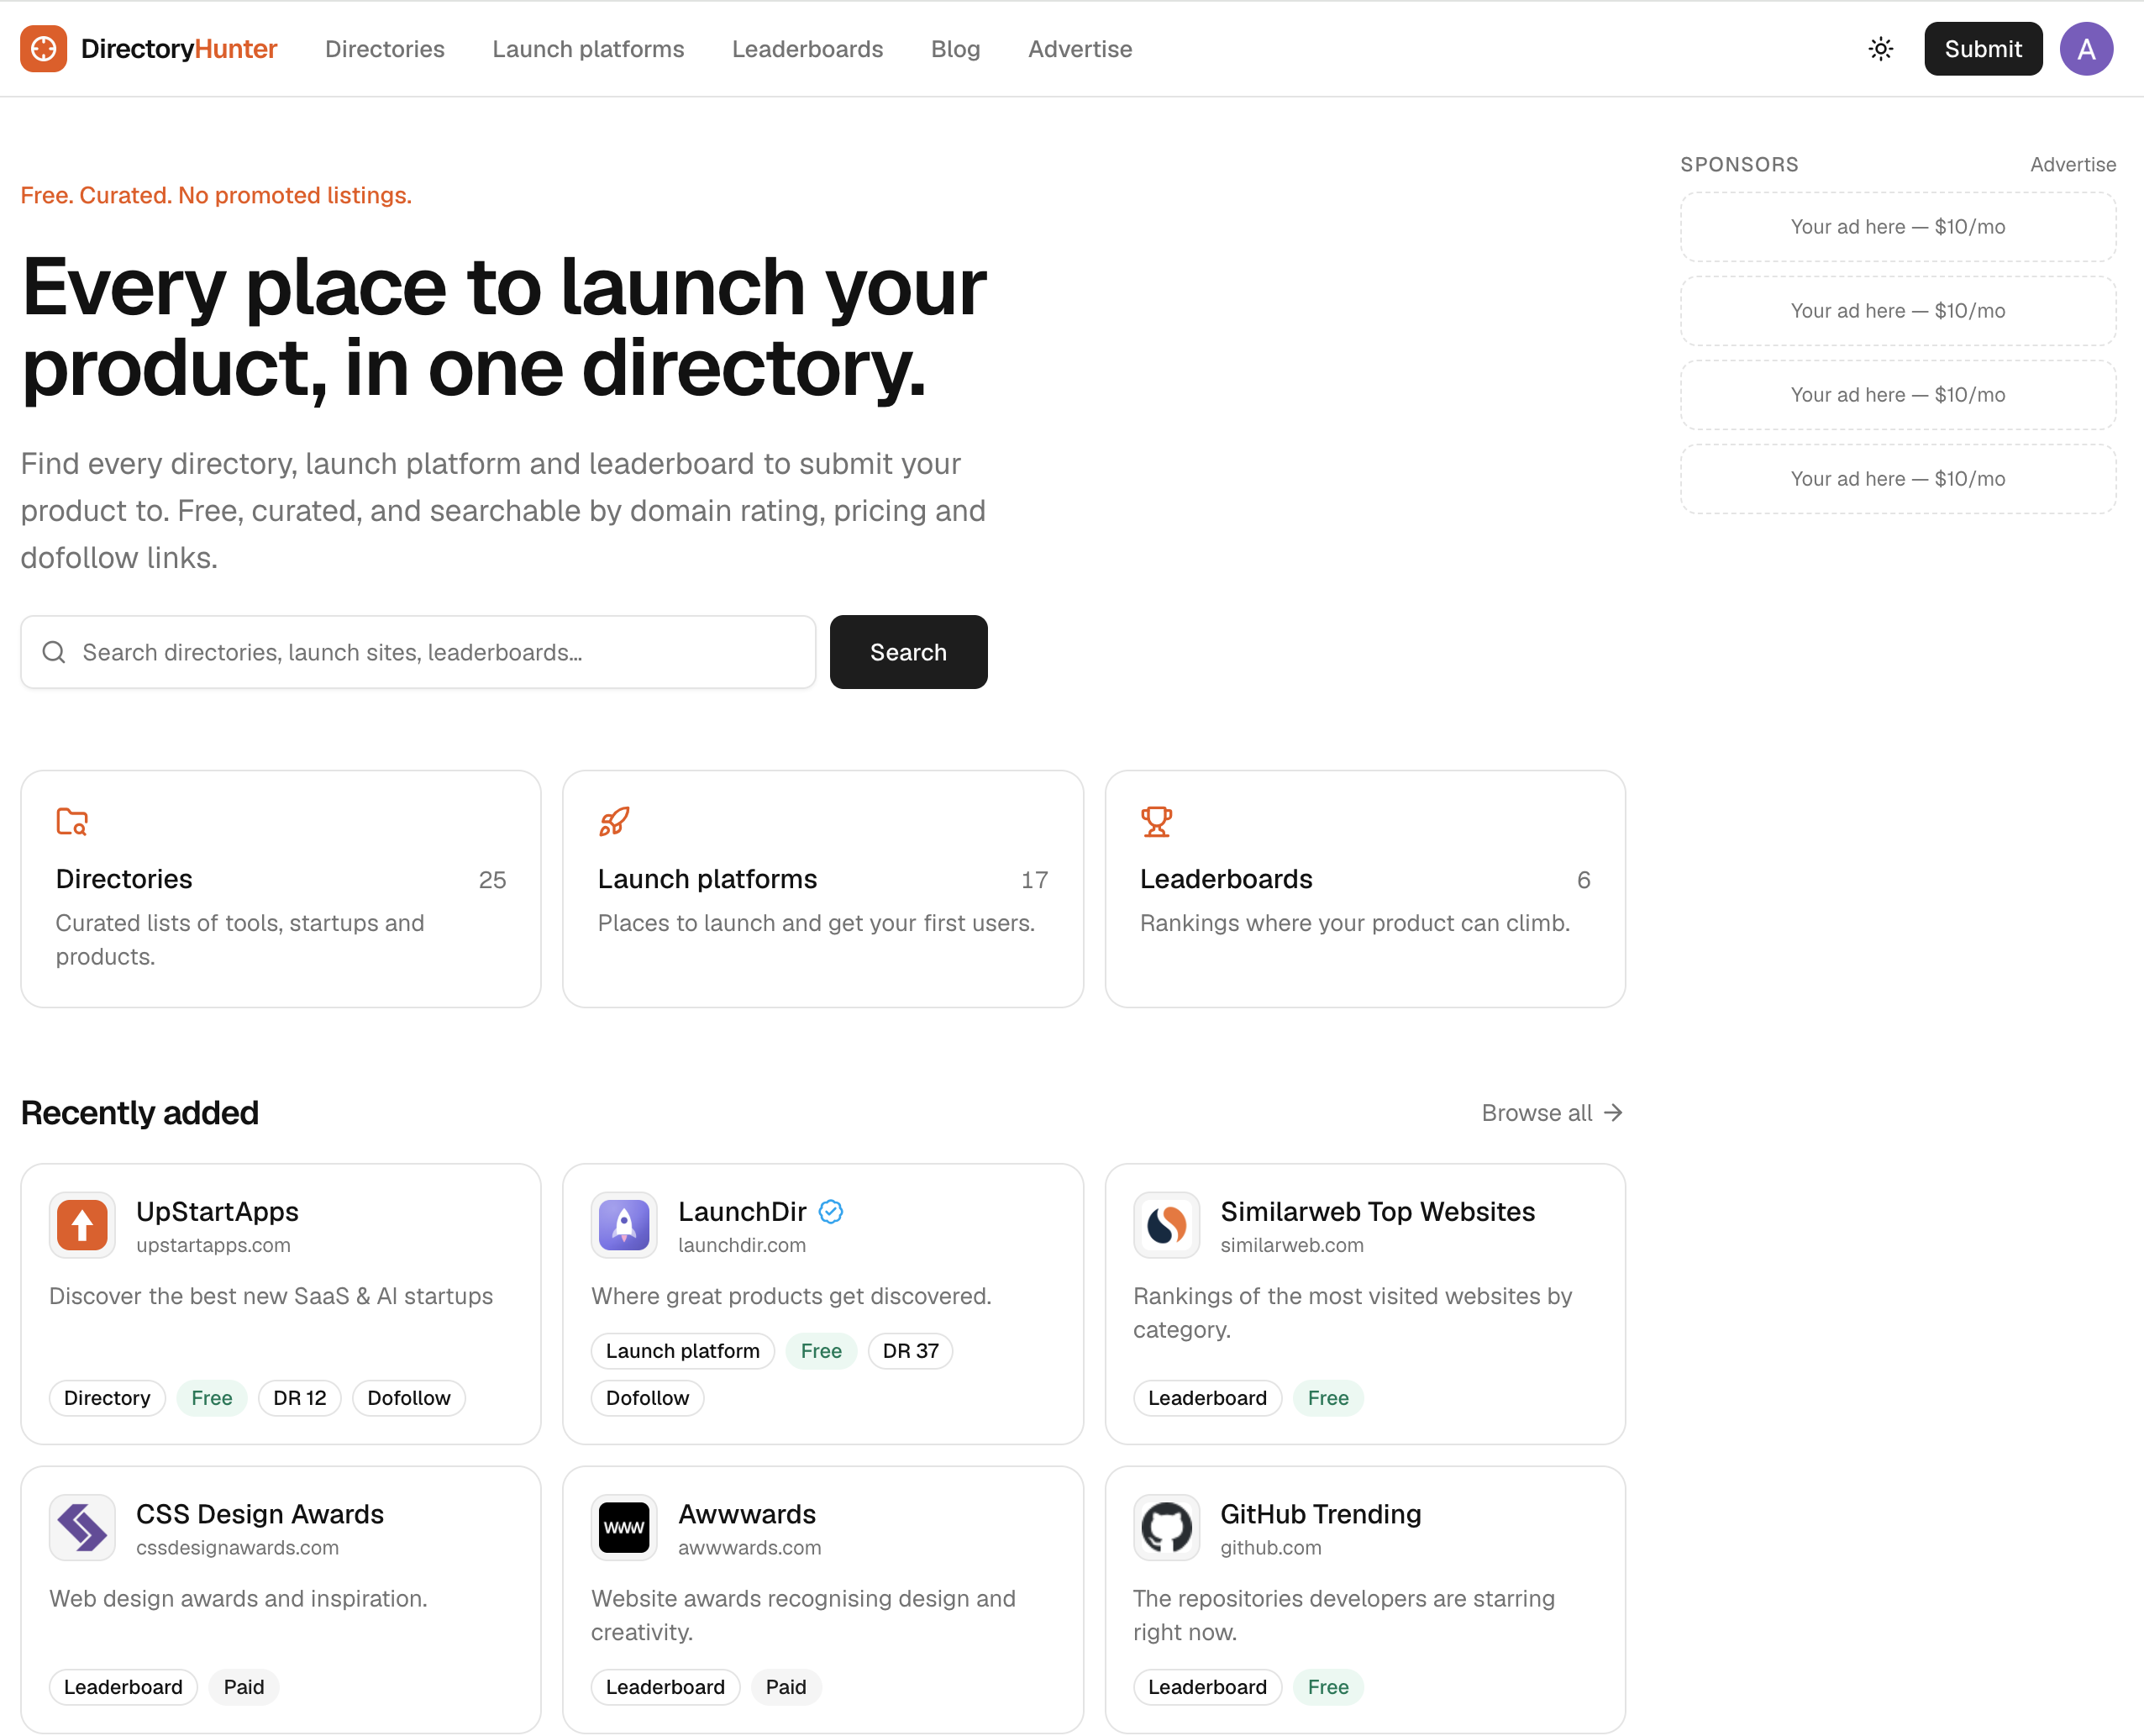Click LaunchDir's verified badge icon
This screenshot has width=2144, height=1736.
[830, 1211]
